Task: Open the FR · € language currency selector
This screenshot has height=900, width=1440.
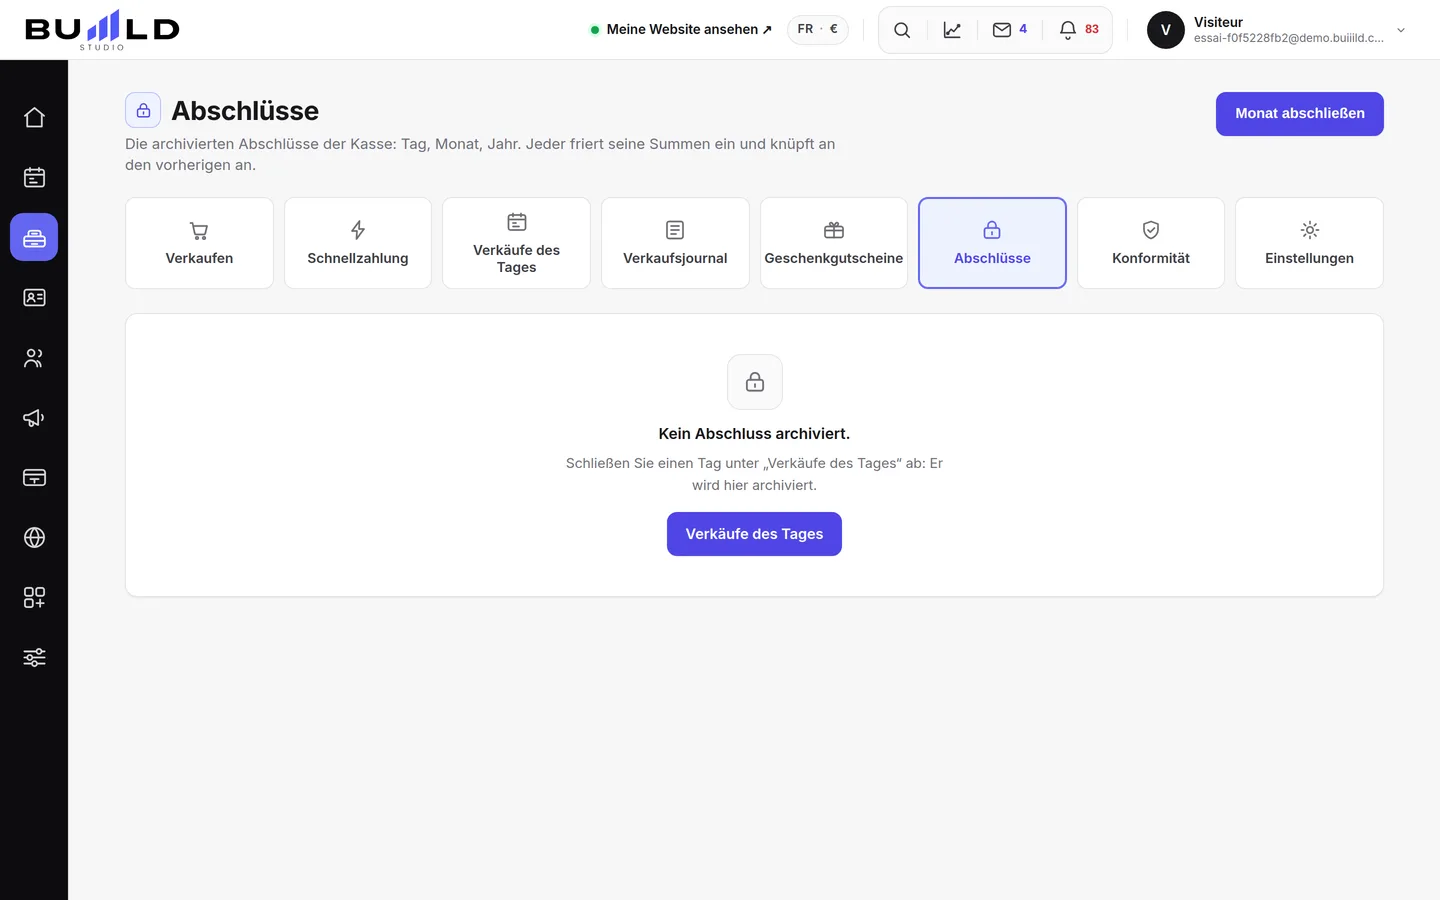Action: 818,30
